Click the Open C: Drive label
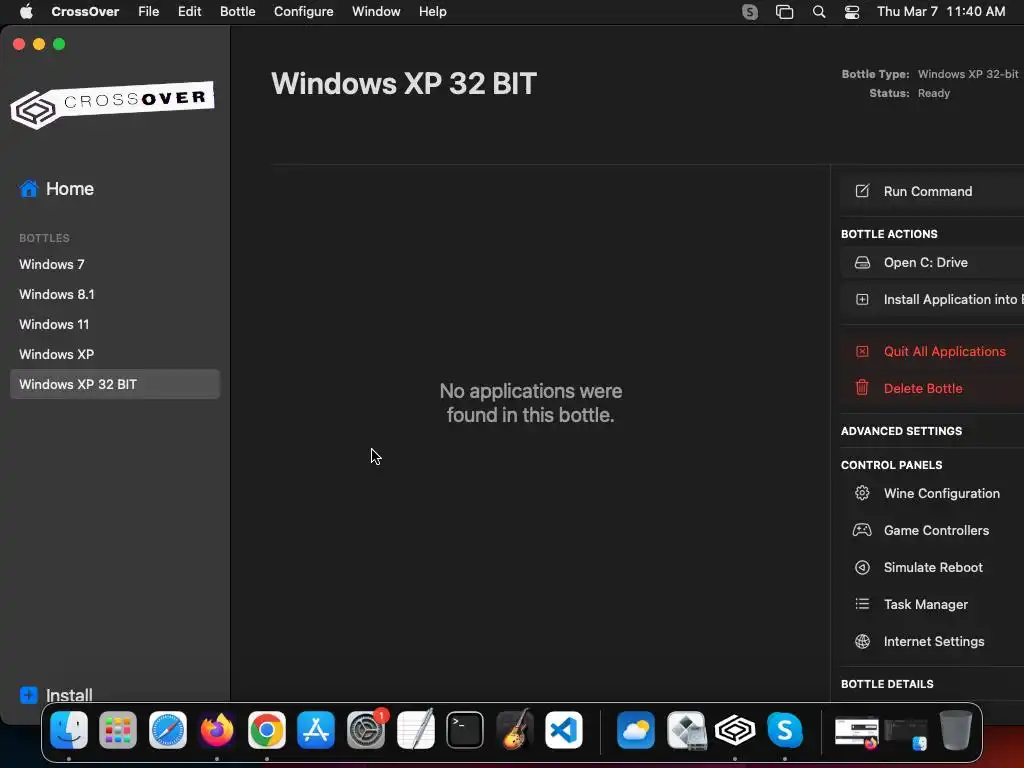 click(x=925, y=263)
